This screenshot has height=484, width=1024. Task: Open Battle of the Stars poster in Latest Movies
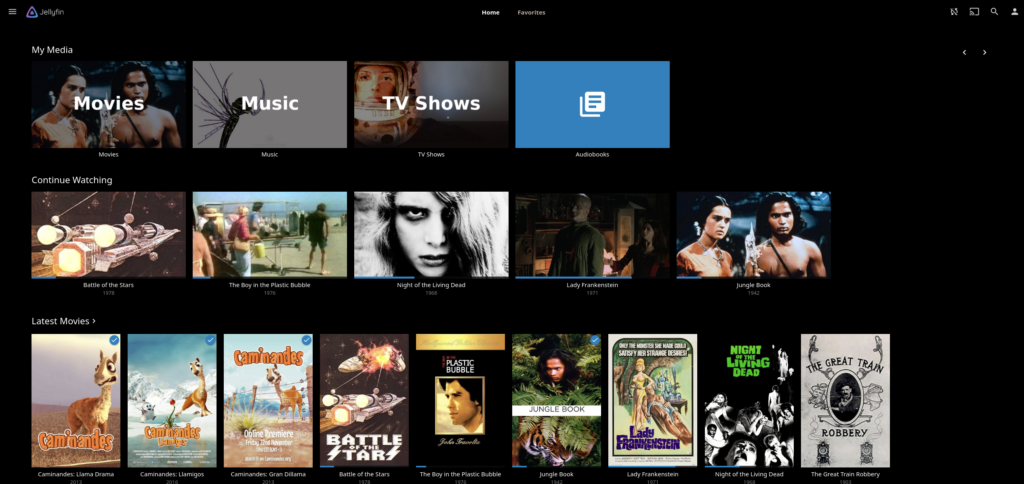click(364, 401)
